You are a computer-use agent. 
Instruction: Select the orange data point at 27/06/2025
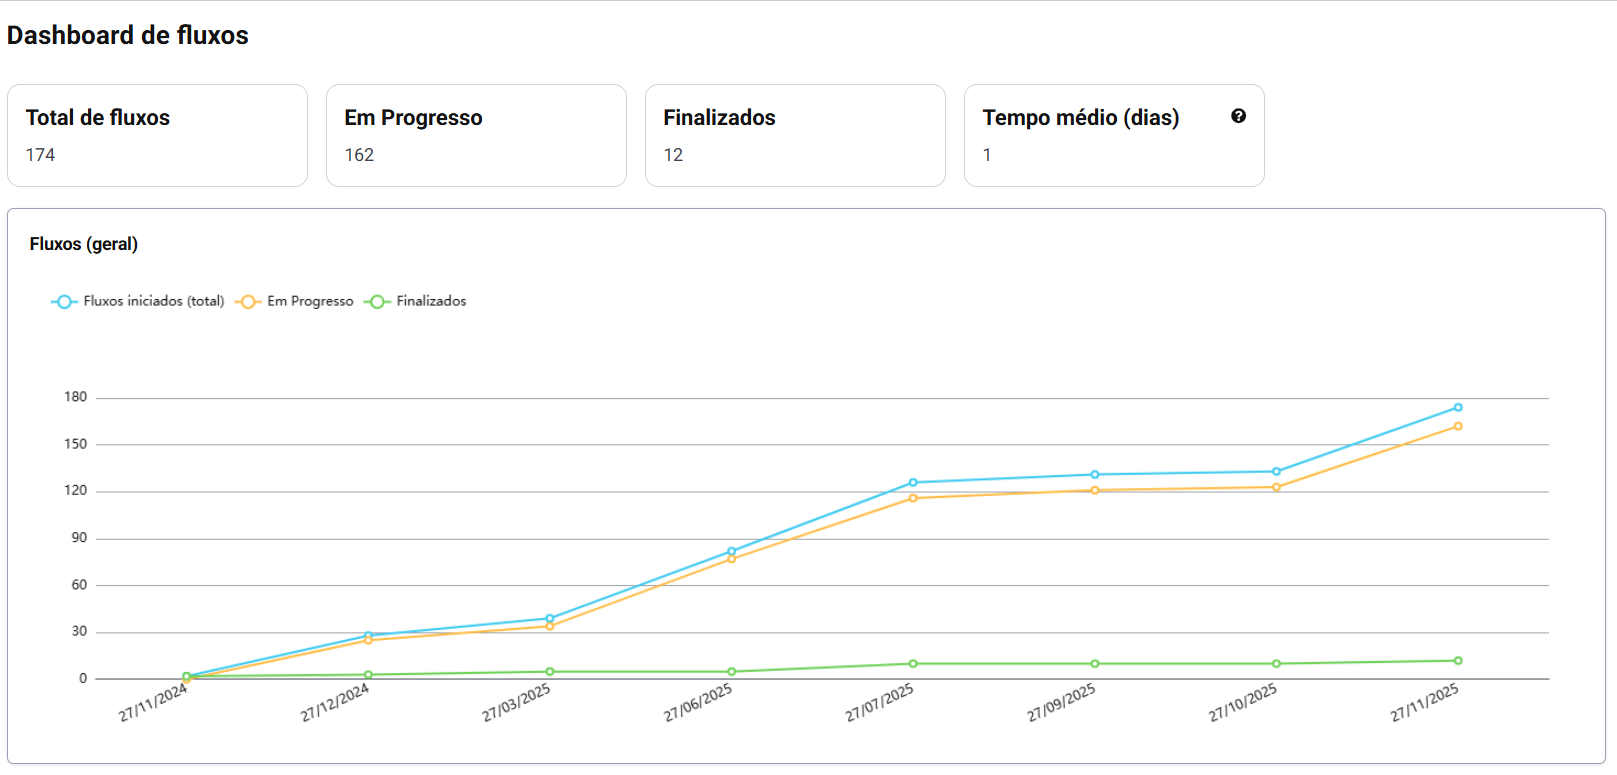(732, 559)
